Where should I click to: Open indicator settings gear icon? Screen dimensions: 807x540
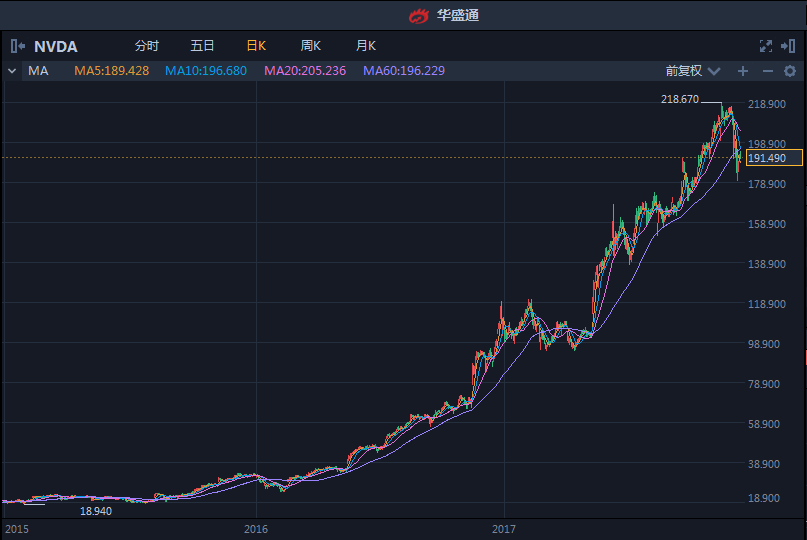click(790, 71)
